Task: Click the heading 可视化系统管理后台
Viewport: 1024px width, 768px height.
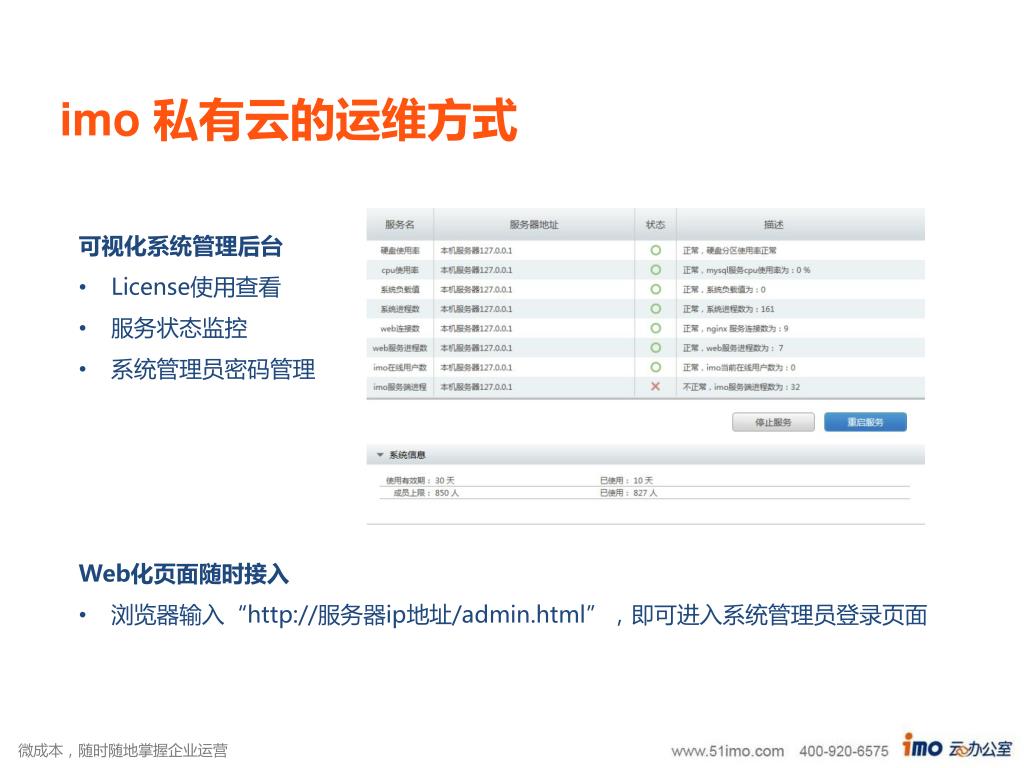Action: click(181, 247)
